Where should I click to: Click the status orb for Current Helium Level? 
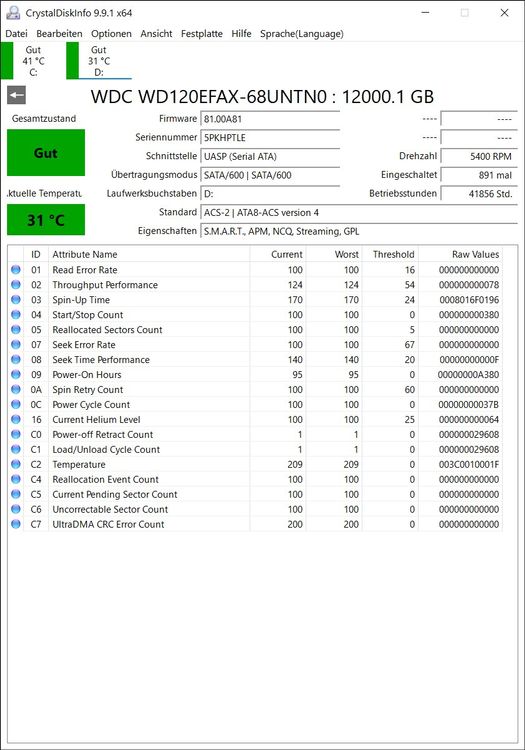tap(16, 419)
